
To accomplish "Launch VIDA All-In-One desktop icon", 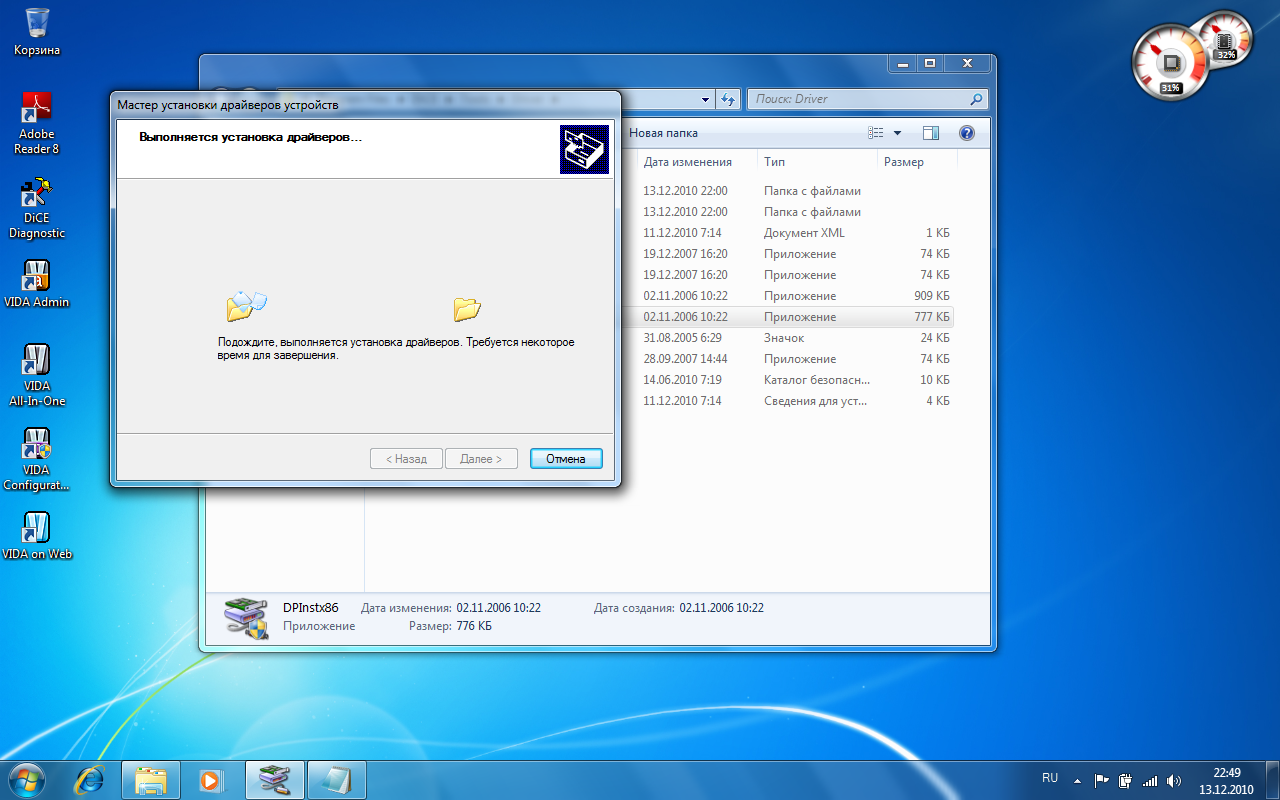I will click(x=37, y=375).
